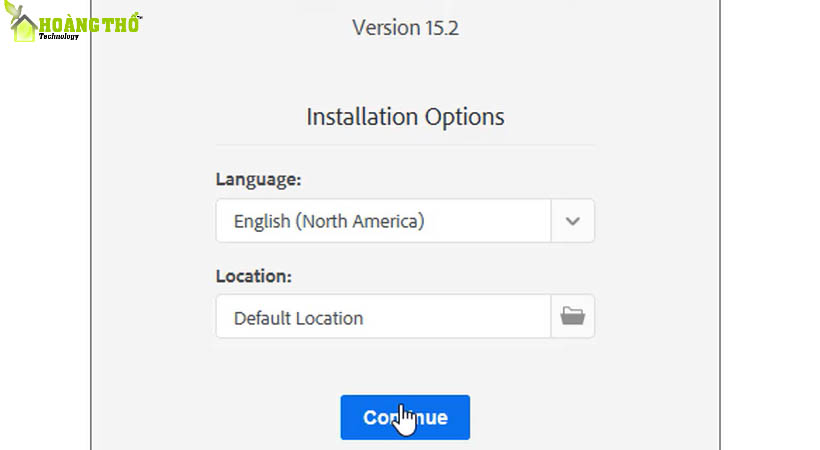Click the installer dialog's right border edge
Image resolution: width=820 pixels, height=450 pixels.
[x=719, y=250]
